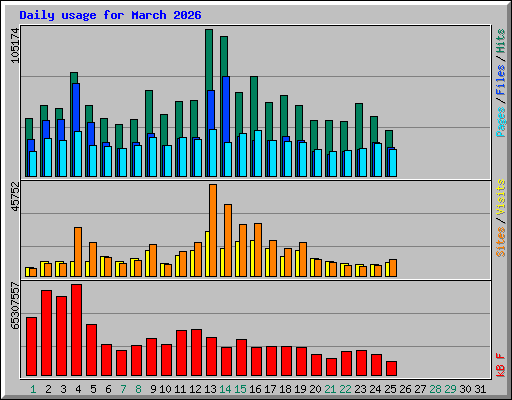The height and width of the screenshot is (400, 512).
Task: Click day label 14 on the x-axis
Action: tap(225, 389)
